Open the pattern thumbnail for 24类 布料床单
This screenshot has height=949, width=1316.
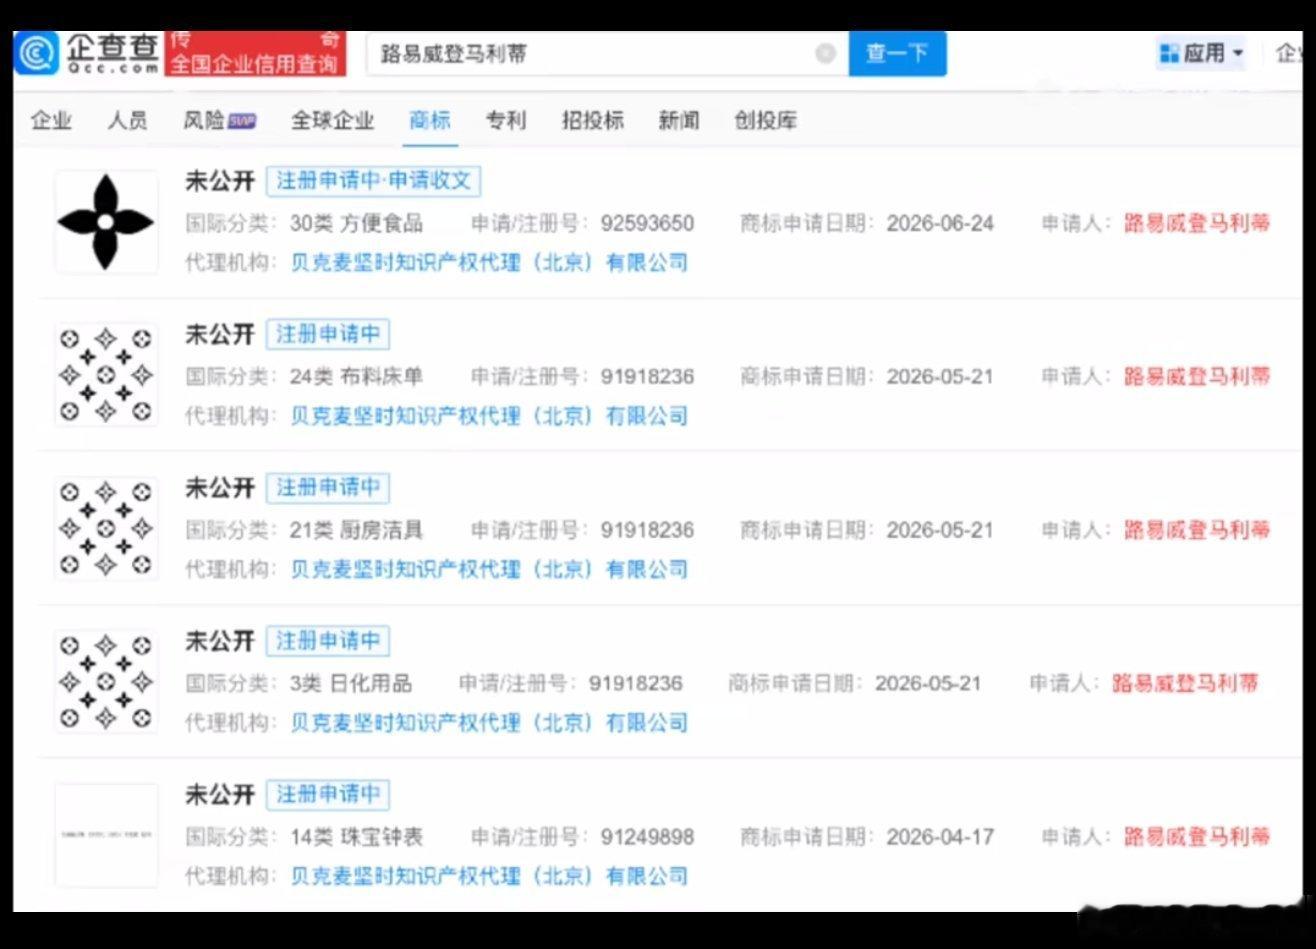pos(106,375)
